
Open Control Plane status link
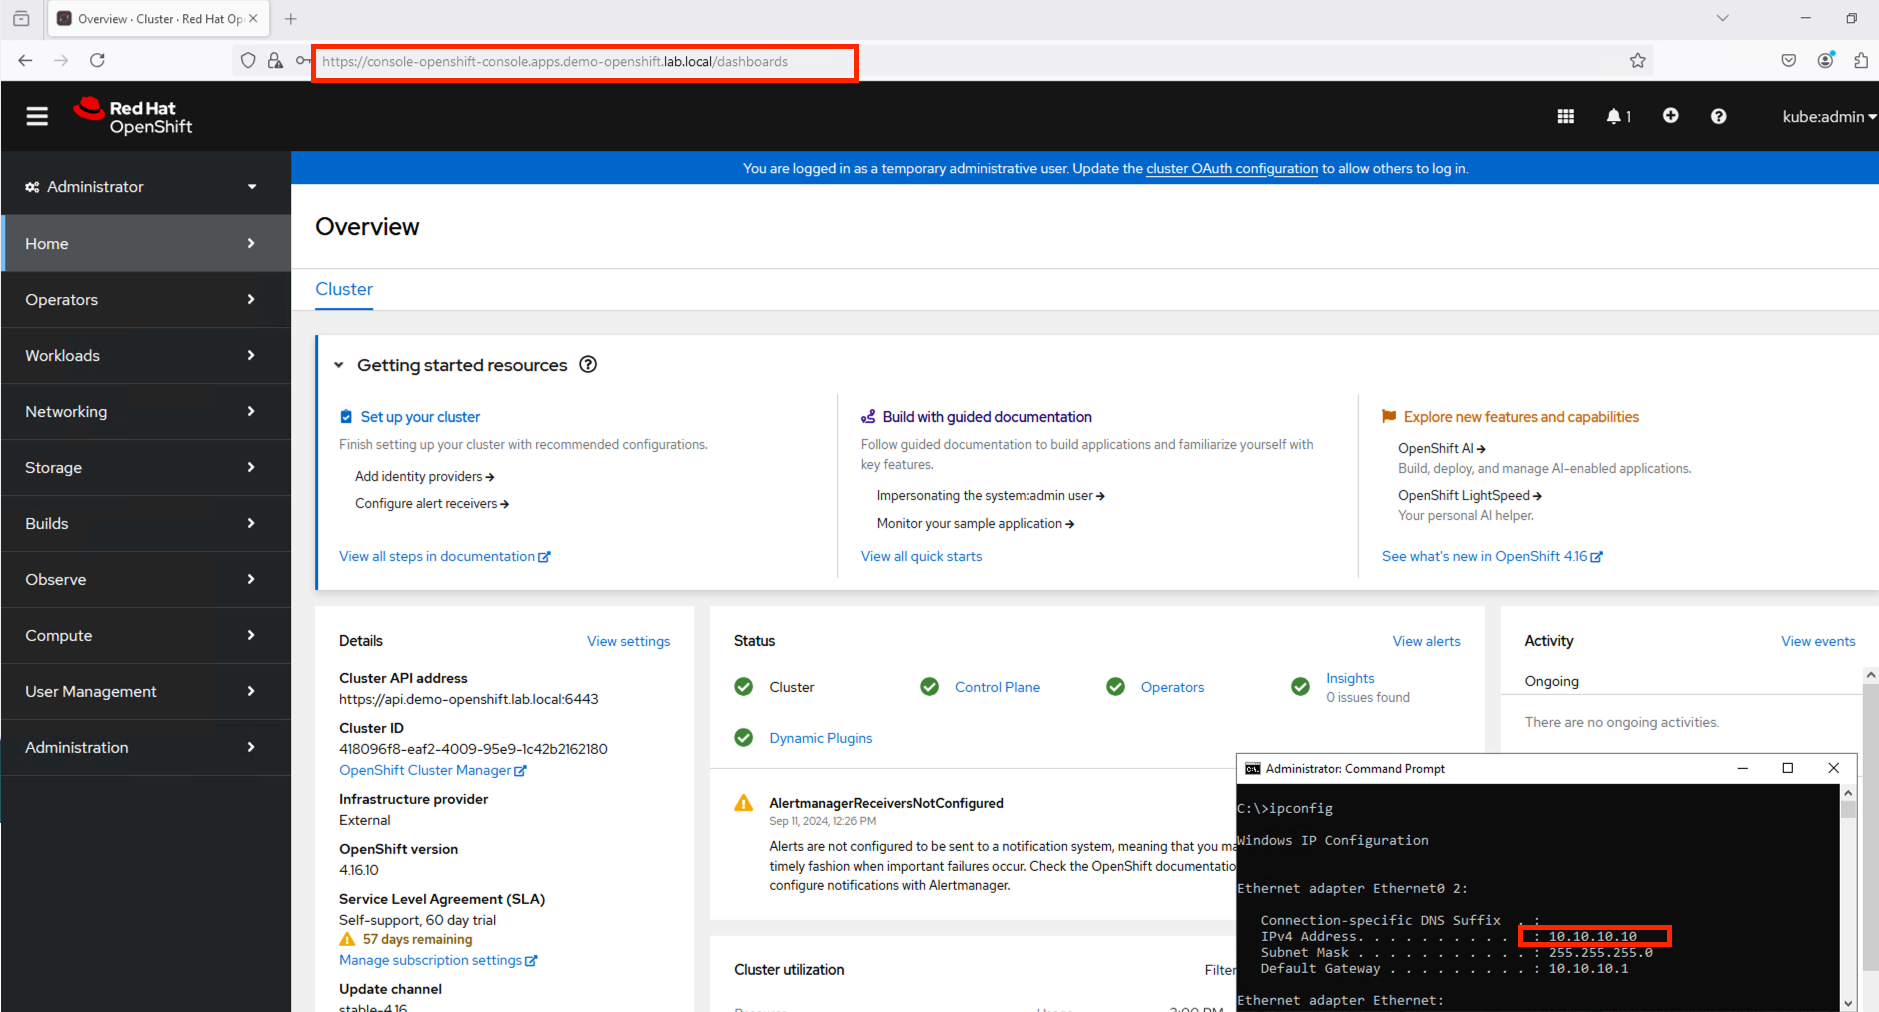pyautogui.click(x=997, y=687)
